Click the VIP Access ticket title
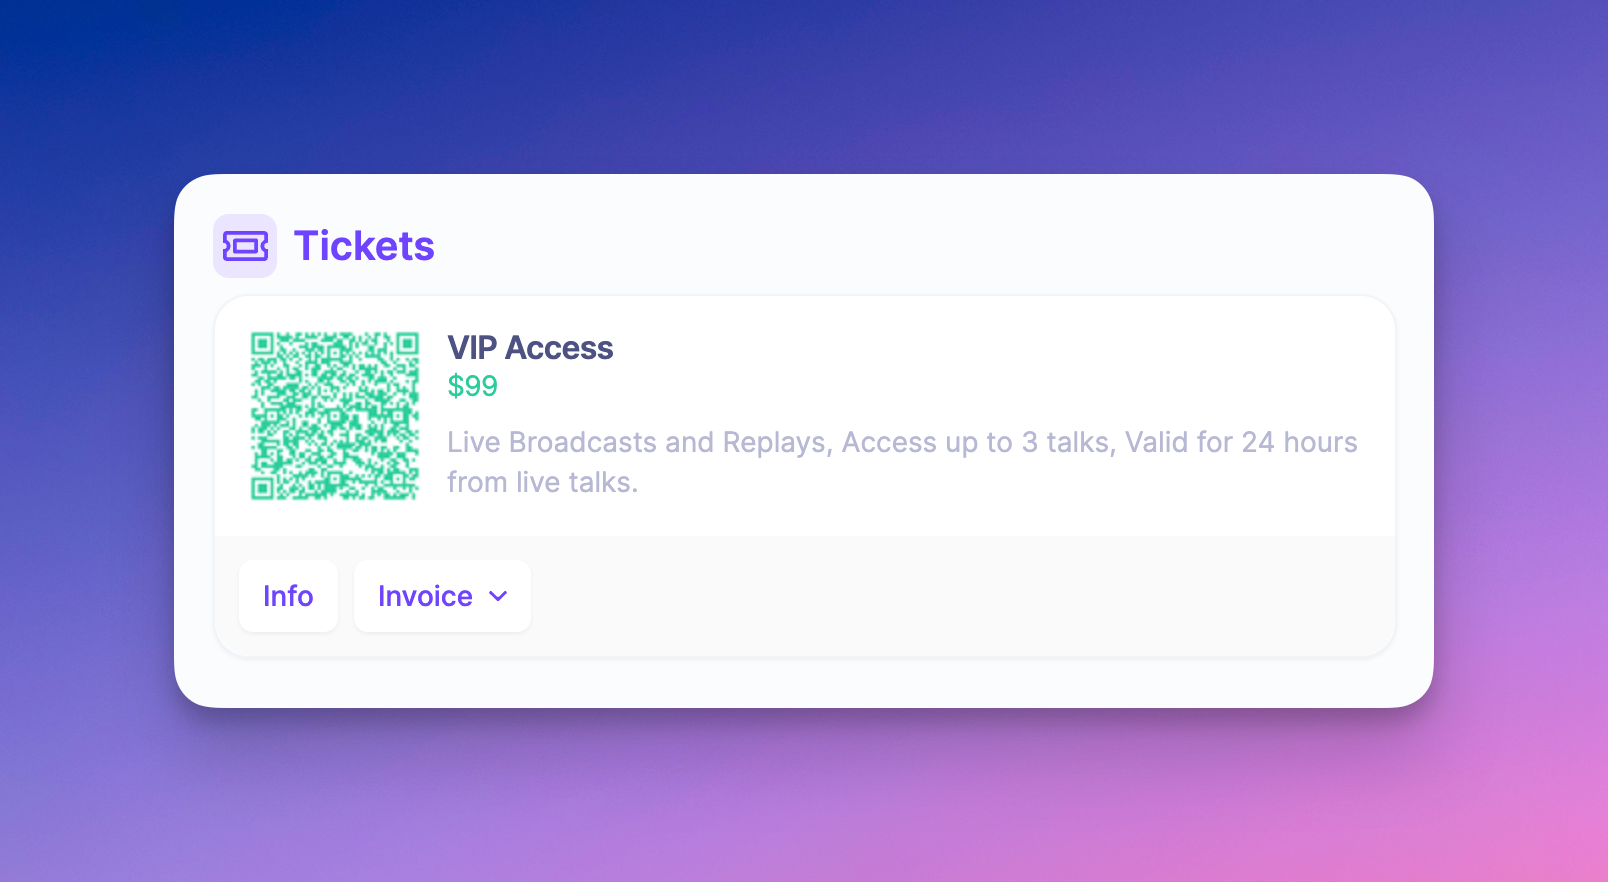 tap(530, 348)
